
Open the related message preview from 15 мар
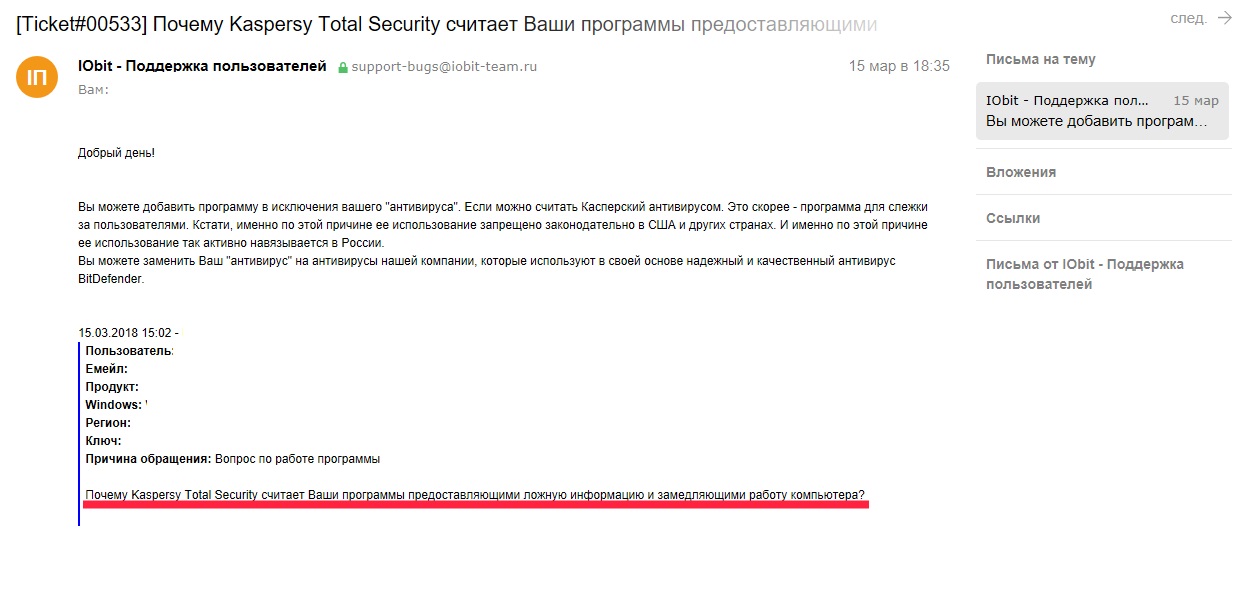(1103, 111)
